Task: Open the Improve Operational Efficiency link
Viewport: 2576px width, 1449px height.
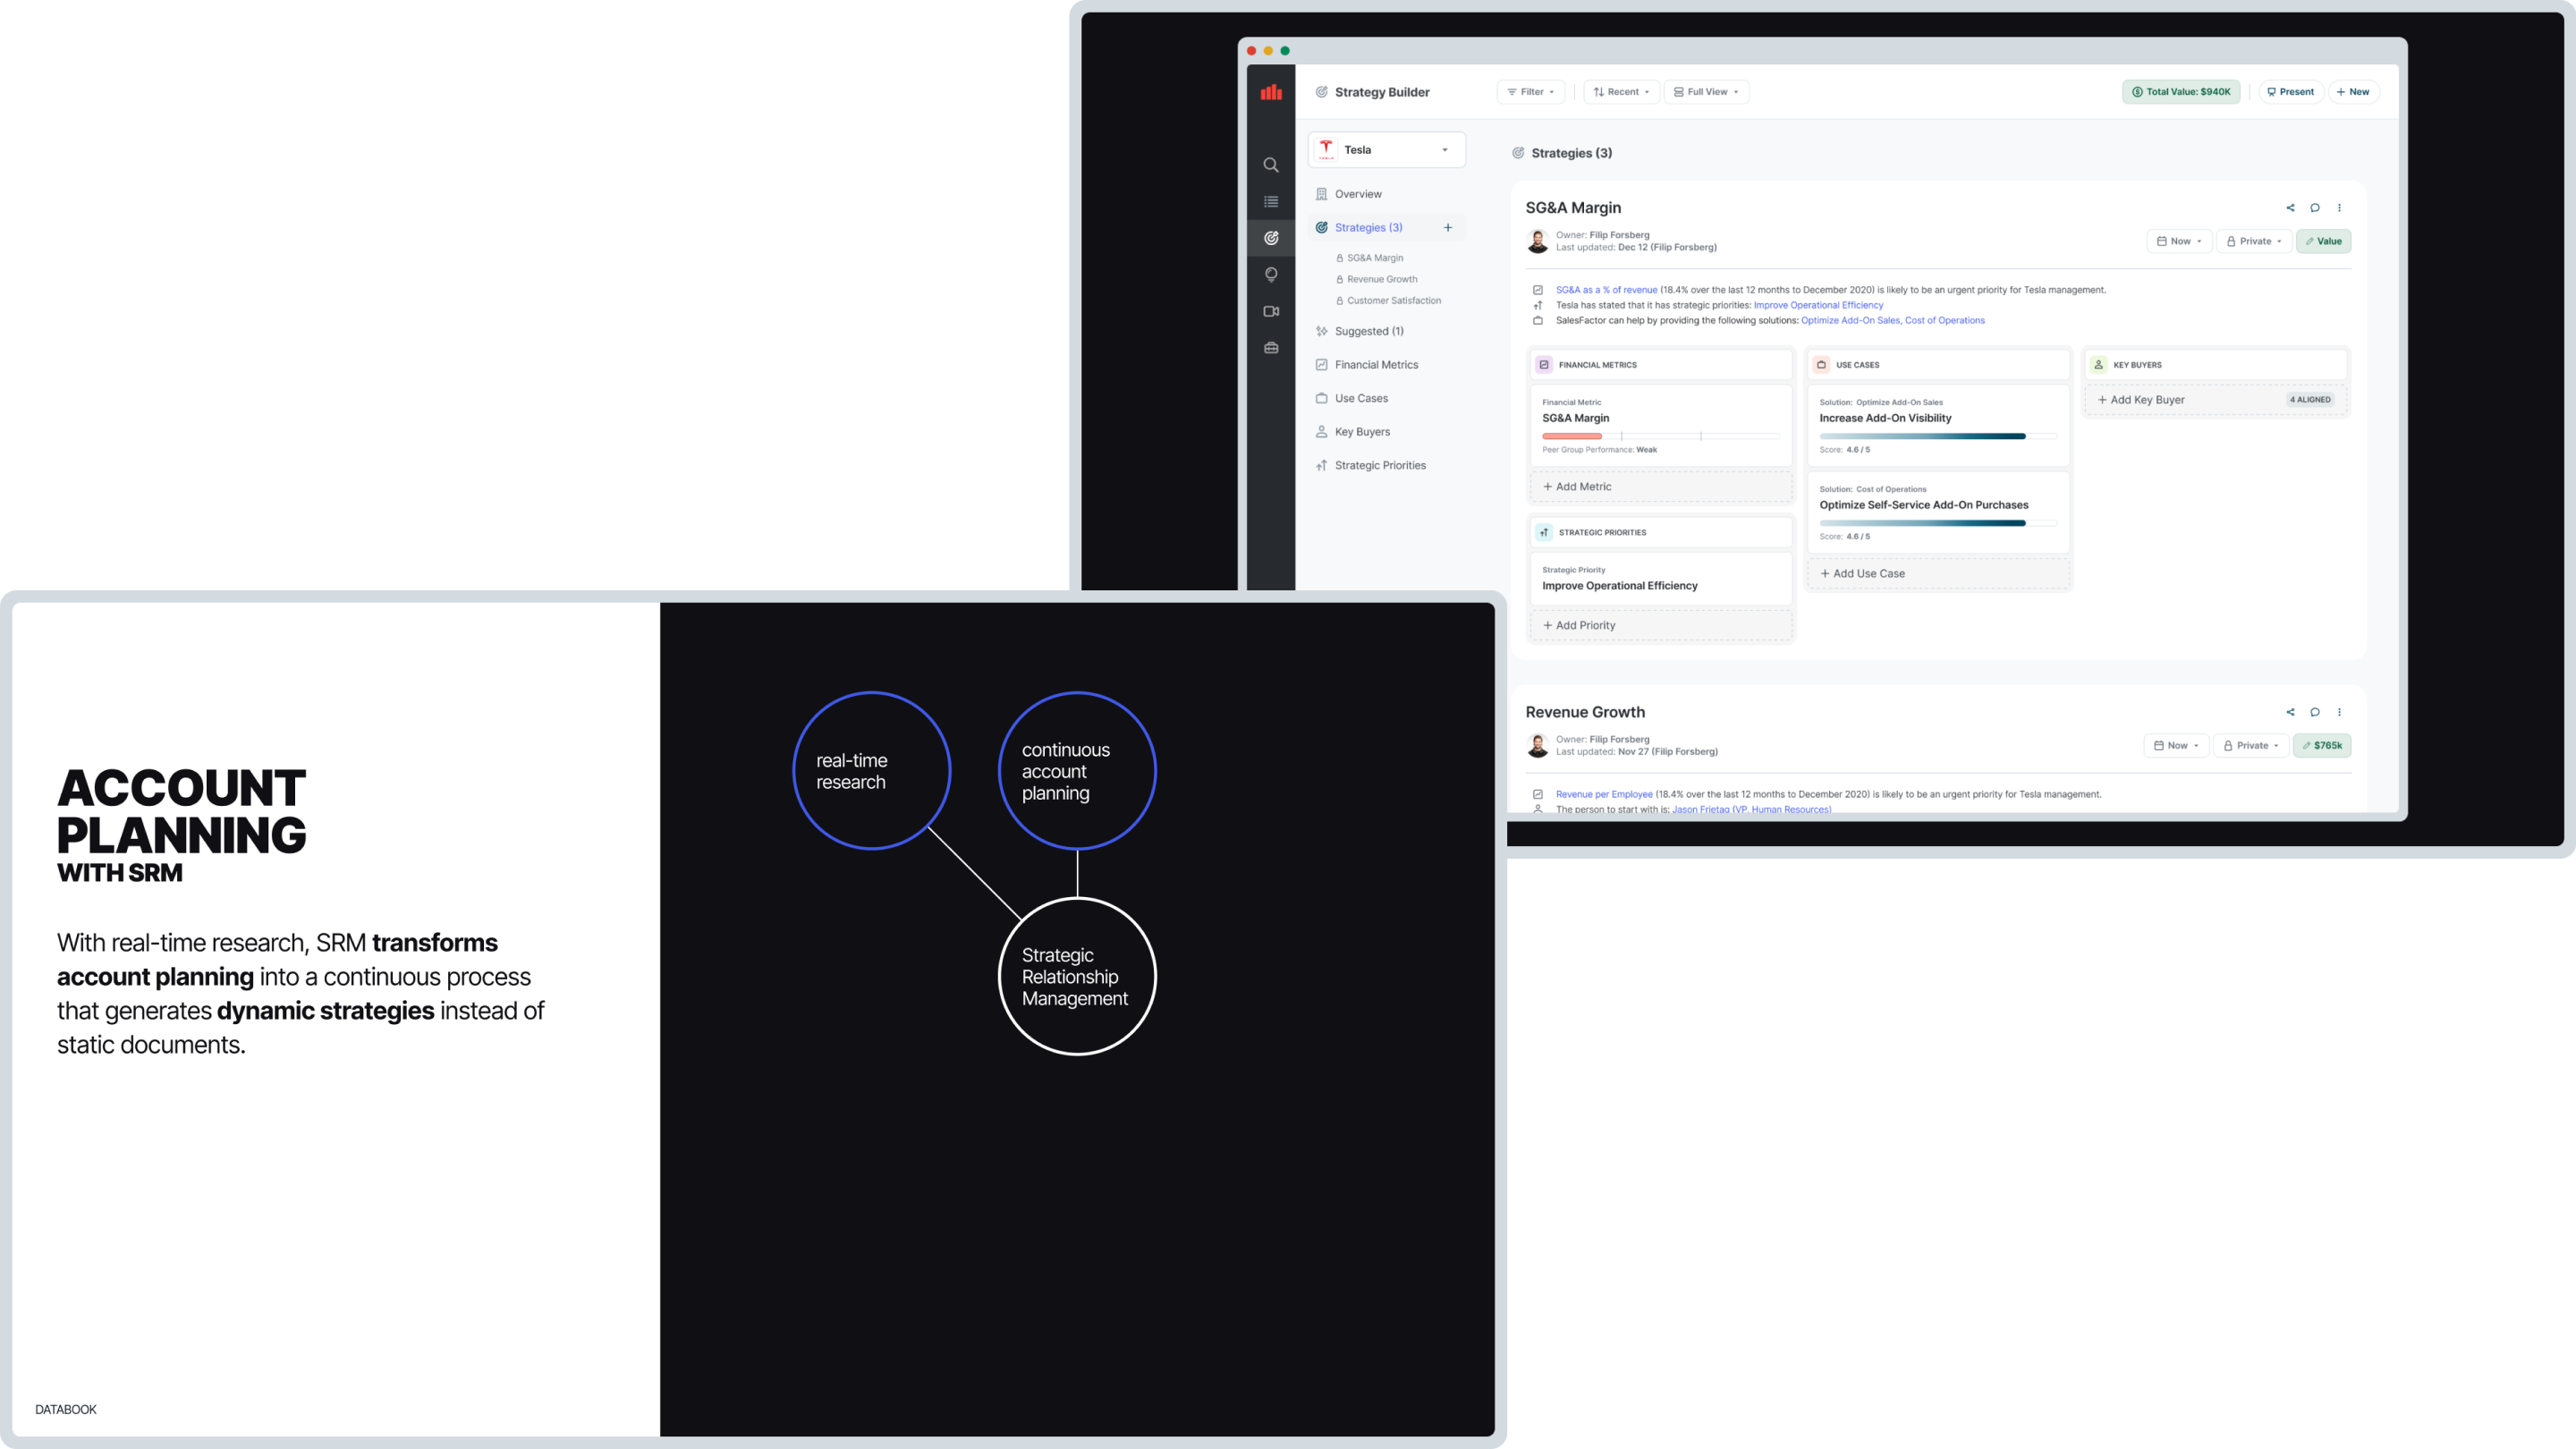Action: (x=1818, y=305)
